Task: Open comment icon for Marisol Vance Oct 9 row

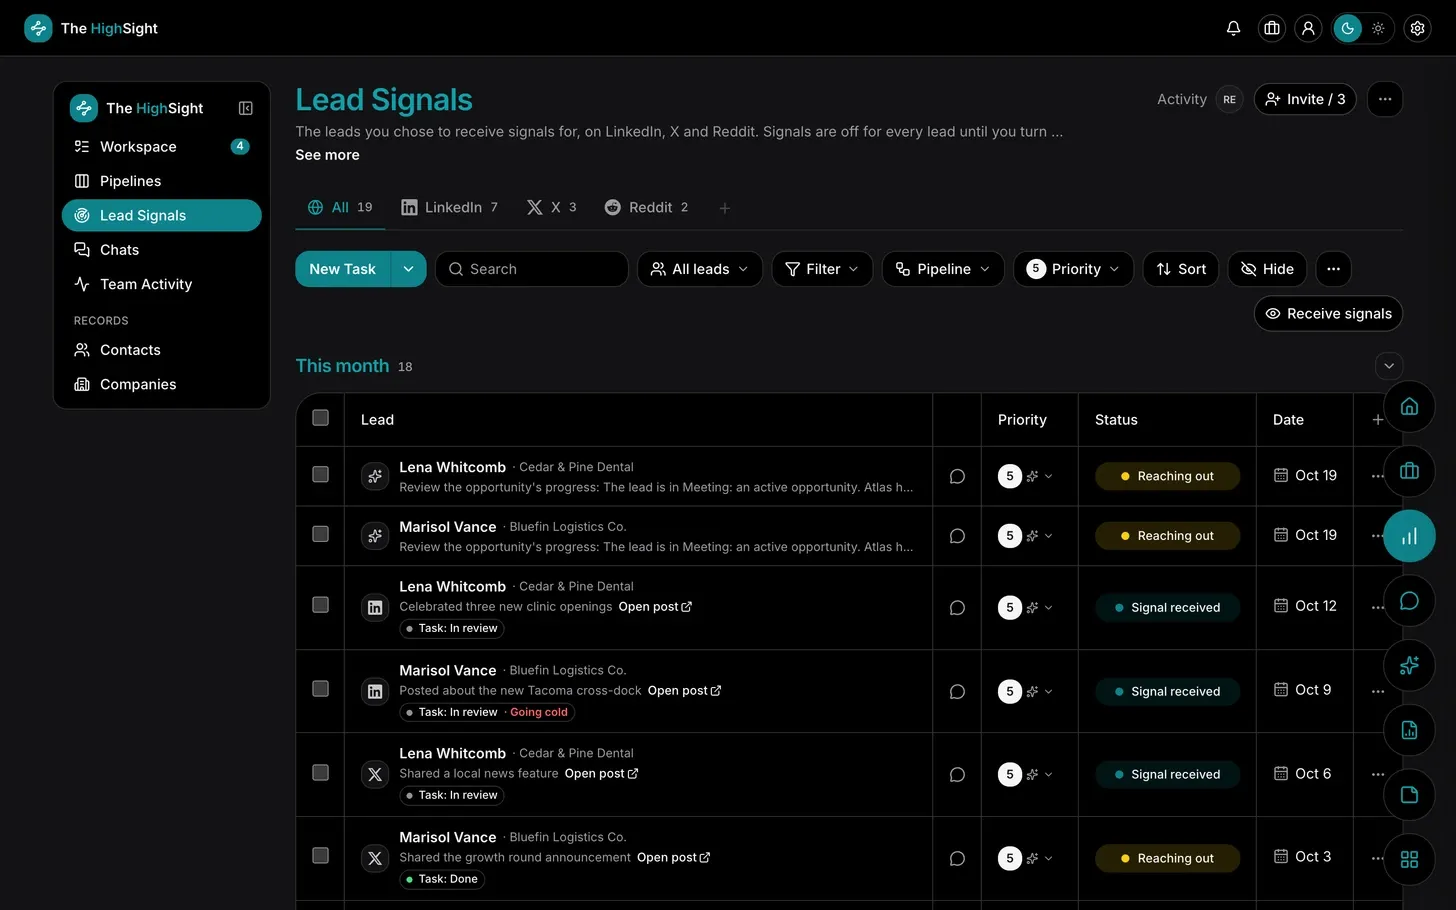Action: [x=957, y=691]
